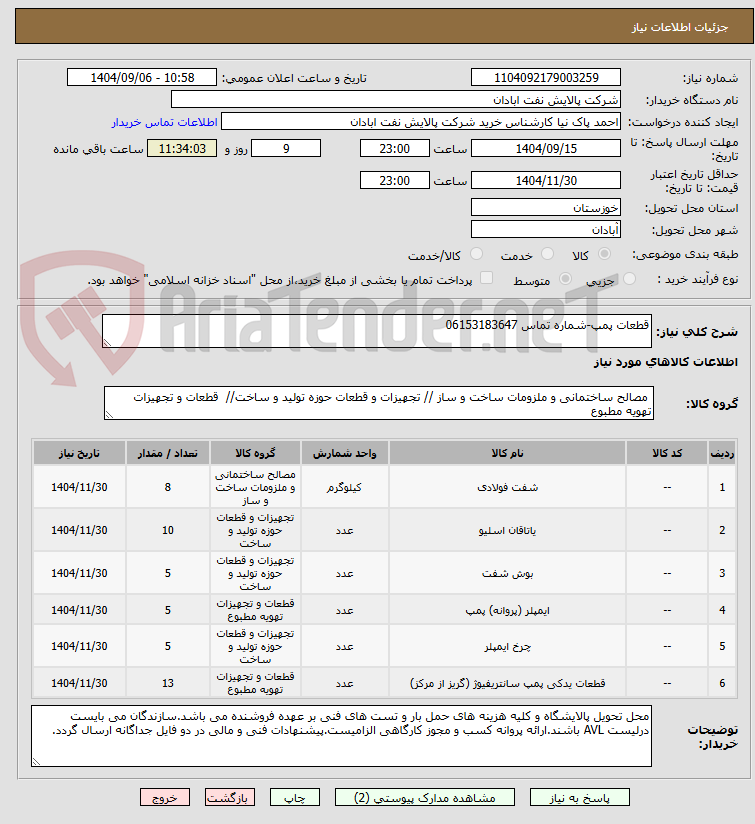Click the 'بازگشت' back button
This screenshot has height=824, width=755.
[x=230, y=798]
